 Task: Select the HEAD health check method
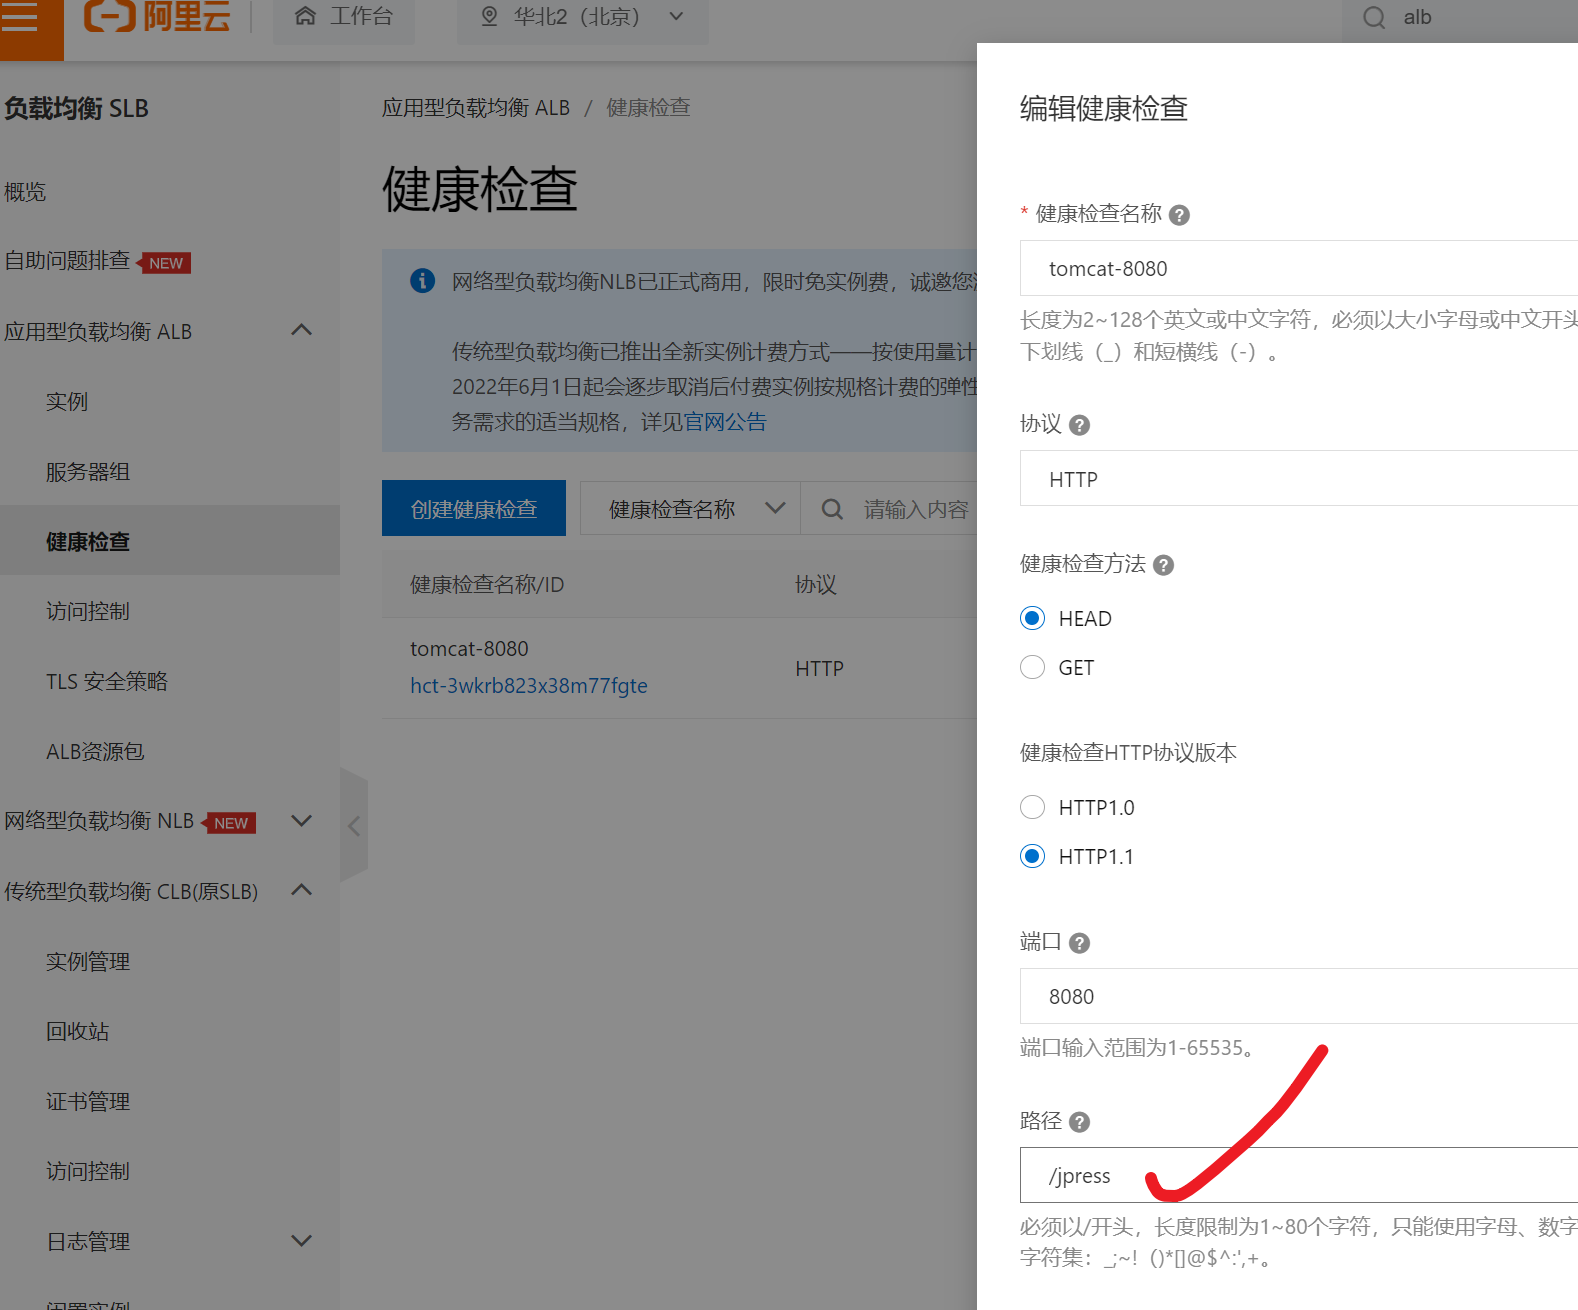click(x=1032, y=618)
